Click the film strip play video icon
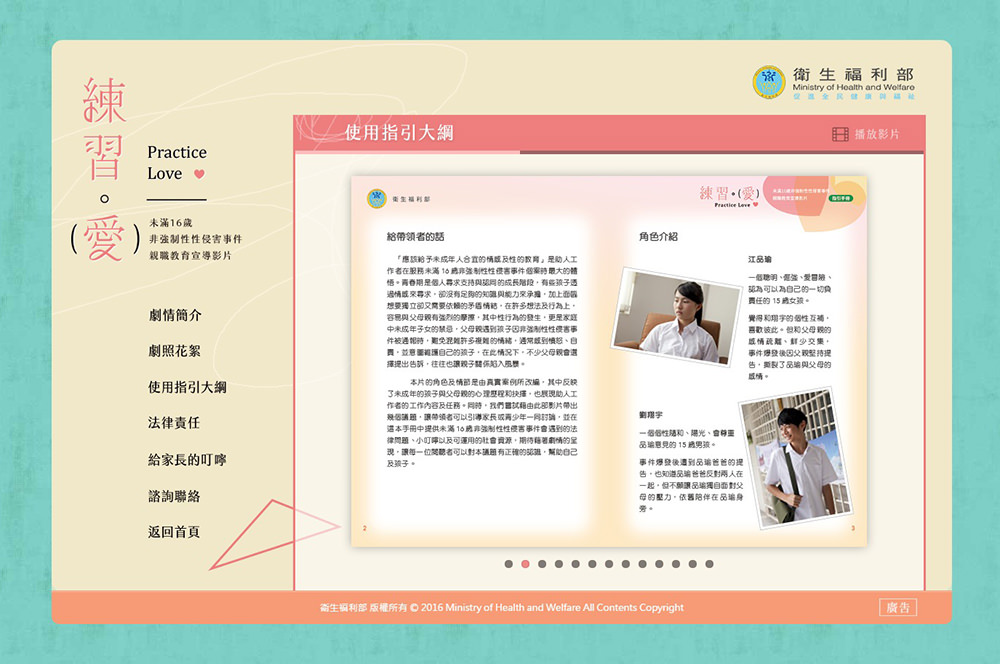 click(x=840, y=135)
